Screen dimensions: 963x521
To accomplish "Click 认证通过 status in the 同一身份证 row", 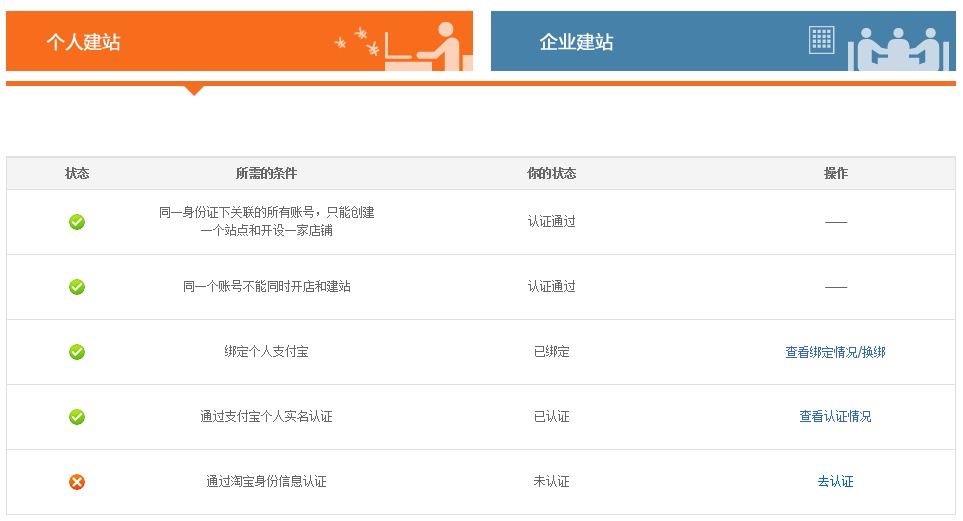I will (552, 221).
